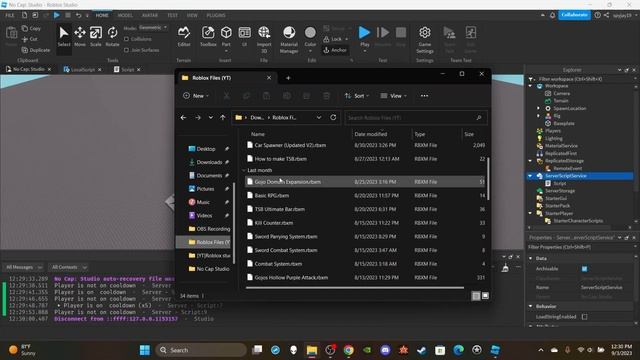The height and width of the screenshot is (360, 640).
Task: Switch to large thumbnails view icon
Action: point(485,296)
